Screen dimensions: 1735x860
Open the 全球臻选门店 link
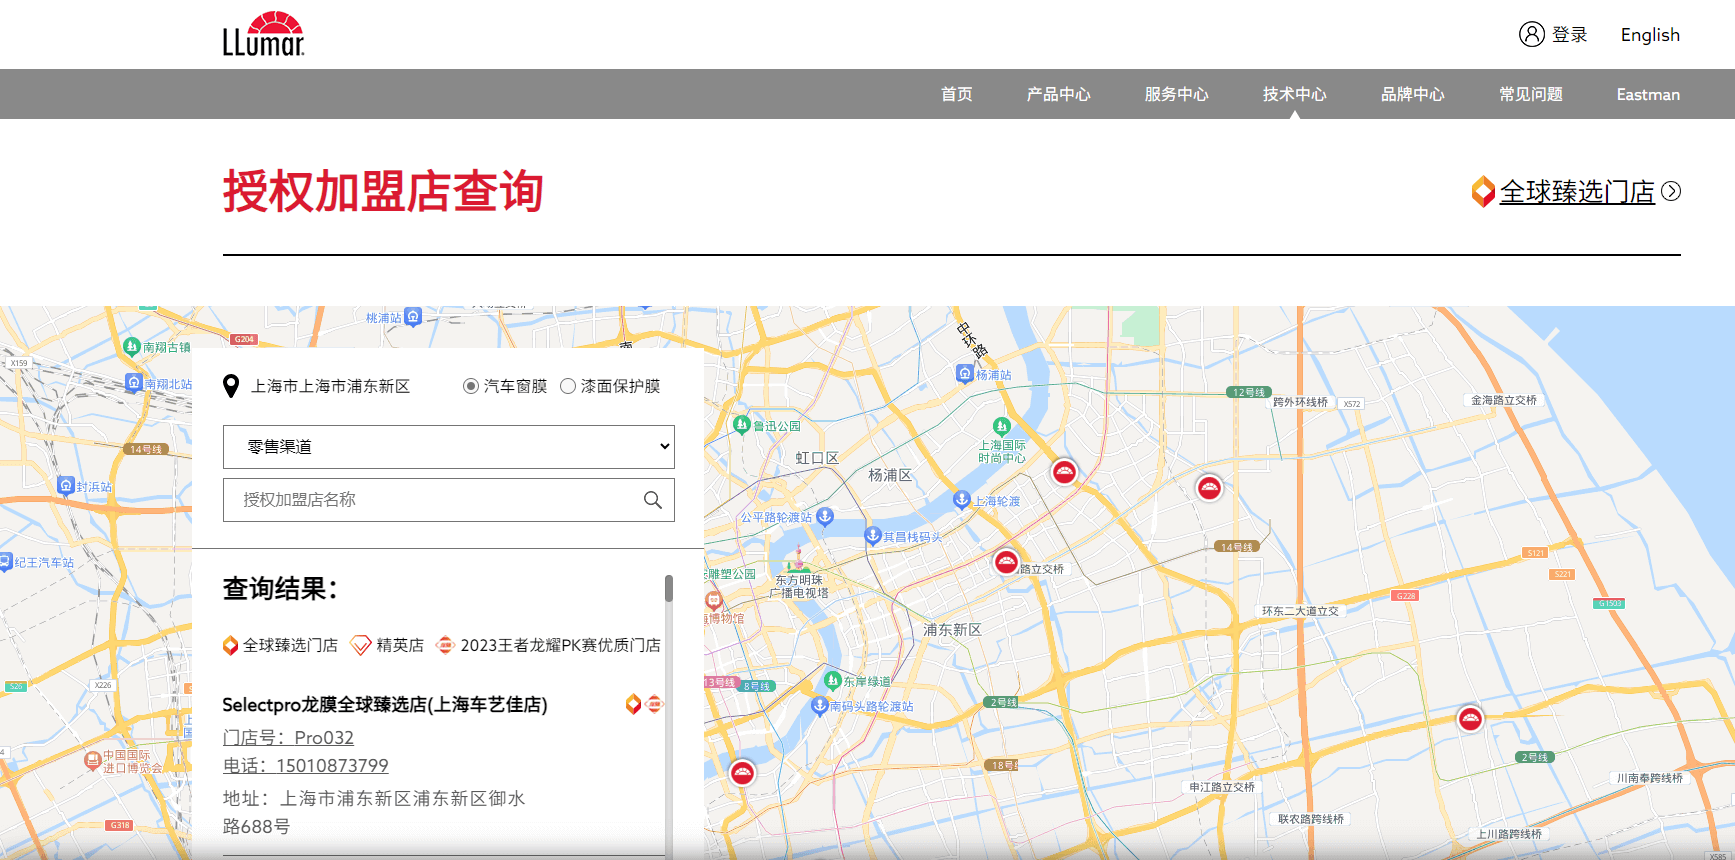pos(1576,192)
